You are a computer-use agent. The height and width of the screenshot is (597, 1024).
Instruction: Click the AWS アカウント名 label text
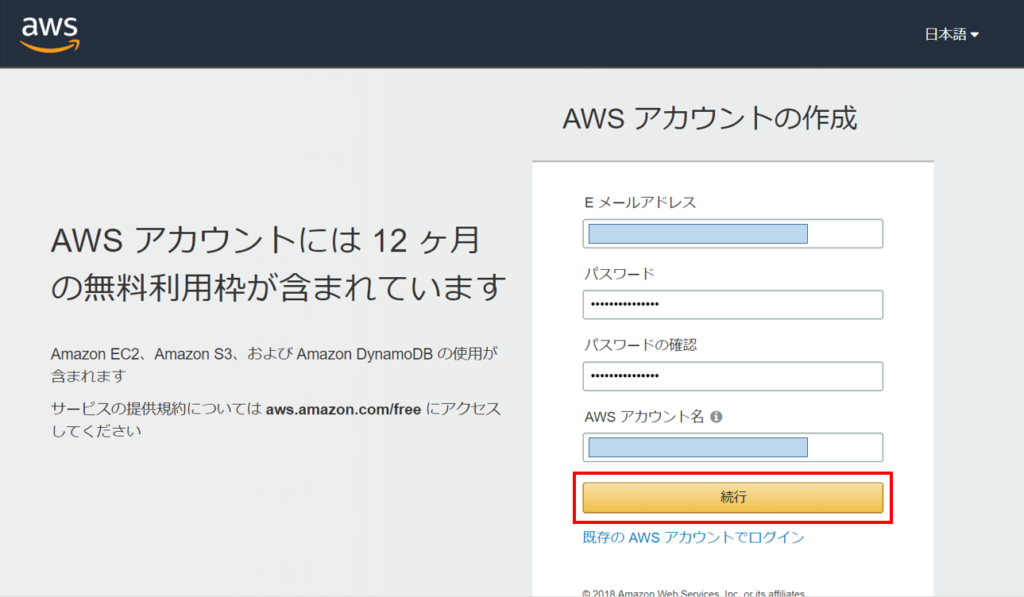point(644,417)
